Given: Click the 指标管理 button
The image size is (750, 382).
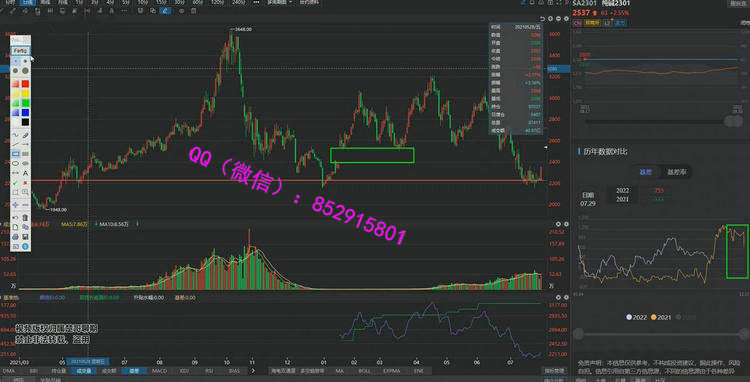Looking at the screenshot, I should click(x=554, y=371).
